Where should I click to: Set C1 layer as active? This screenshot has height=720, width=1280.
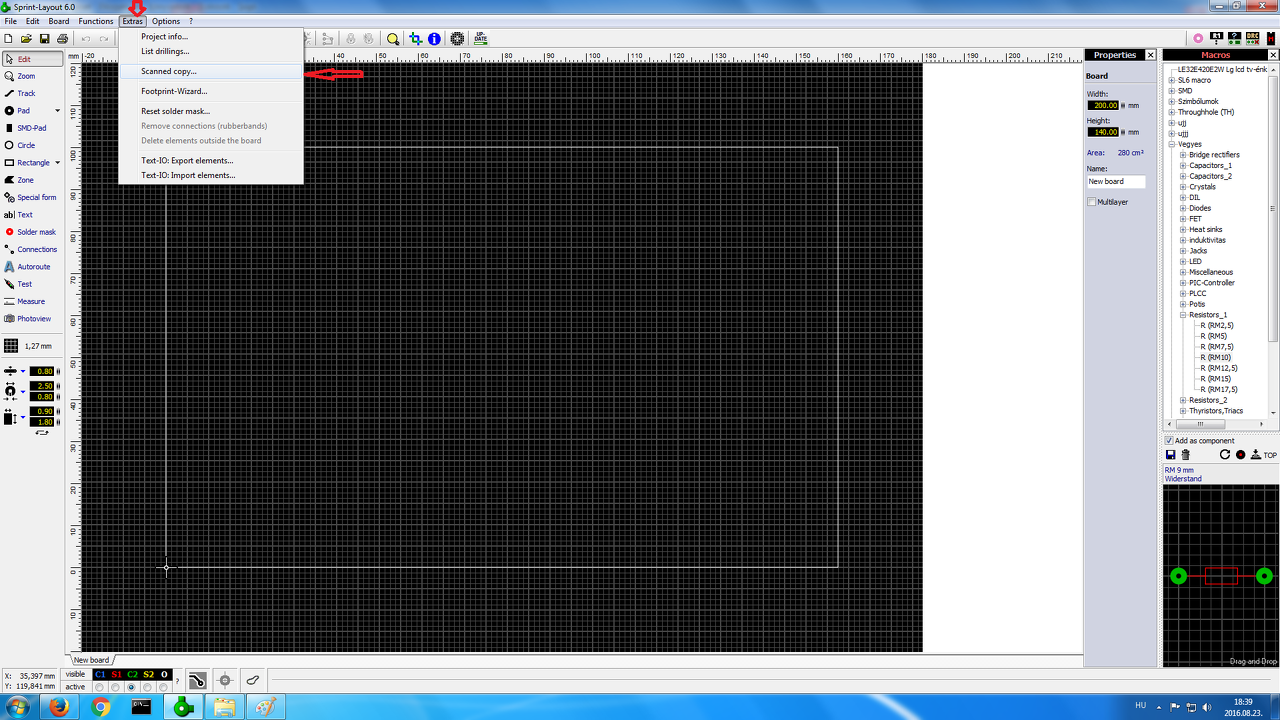click(x=100, y=687)
